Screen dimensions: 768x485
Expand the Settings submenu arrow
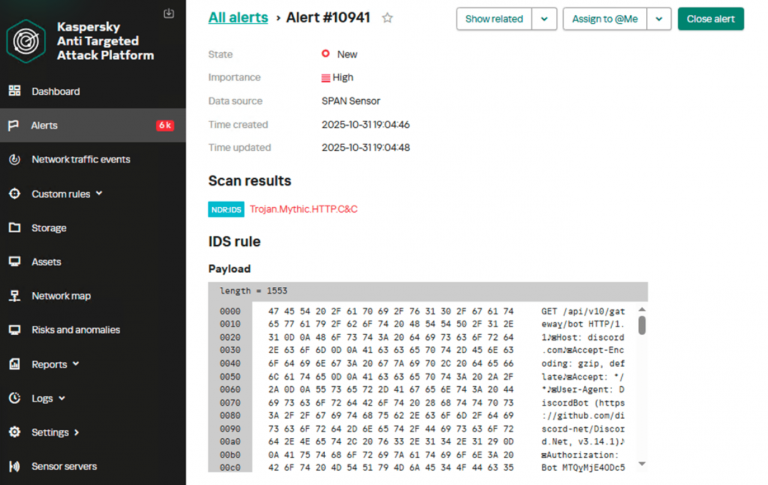[76, 432]
